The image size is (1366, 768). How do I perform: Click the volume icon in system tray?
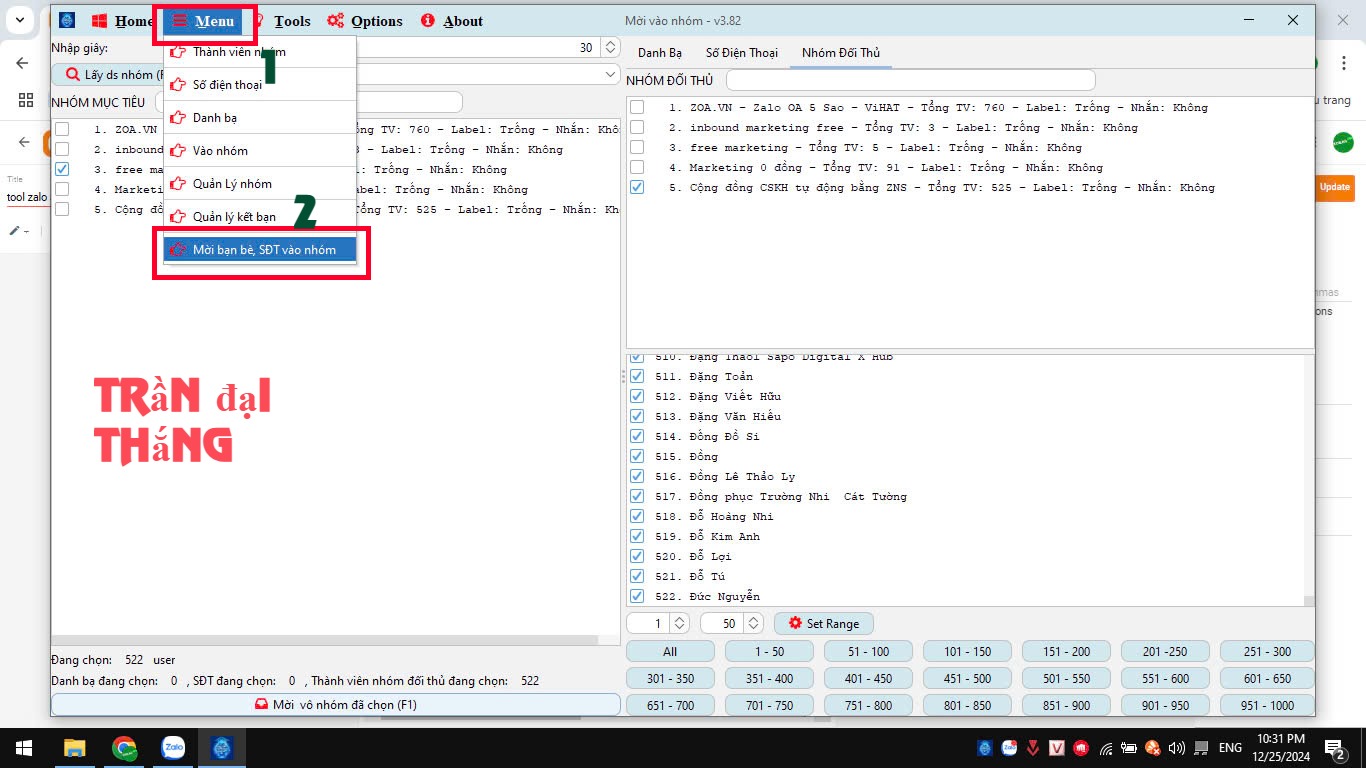1176,748
